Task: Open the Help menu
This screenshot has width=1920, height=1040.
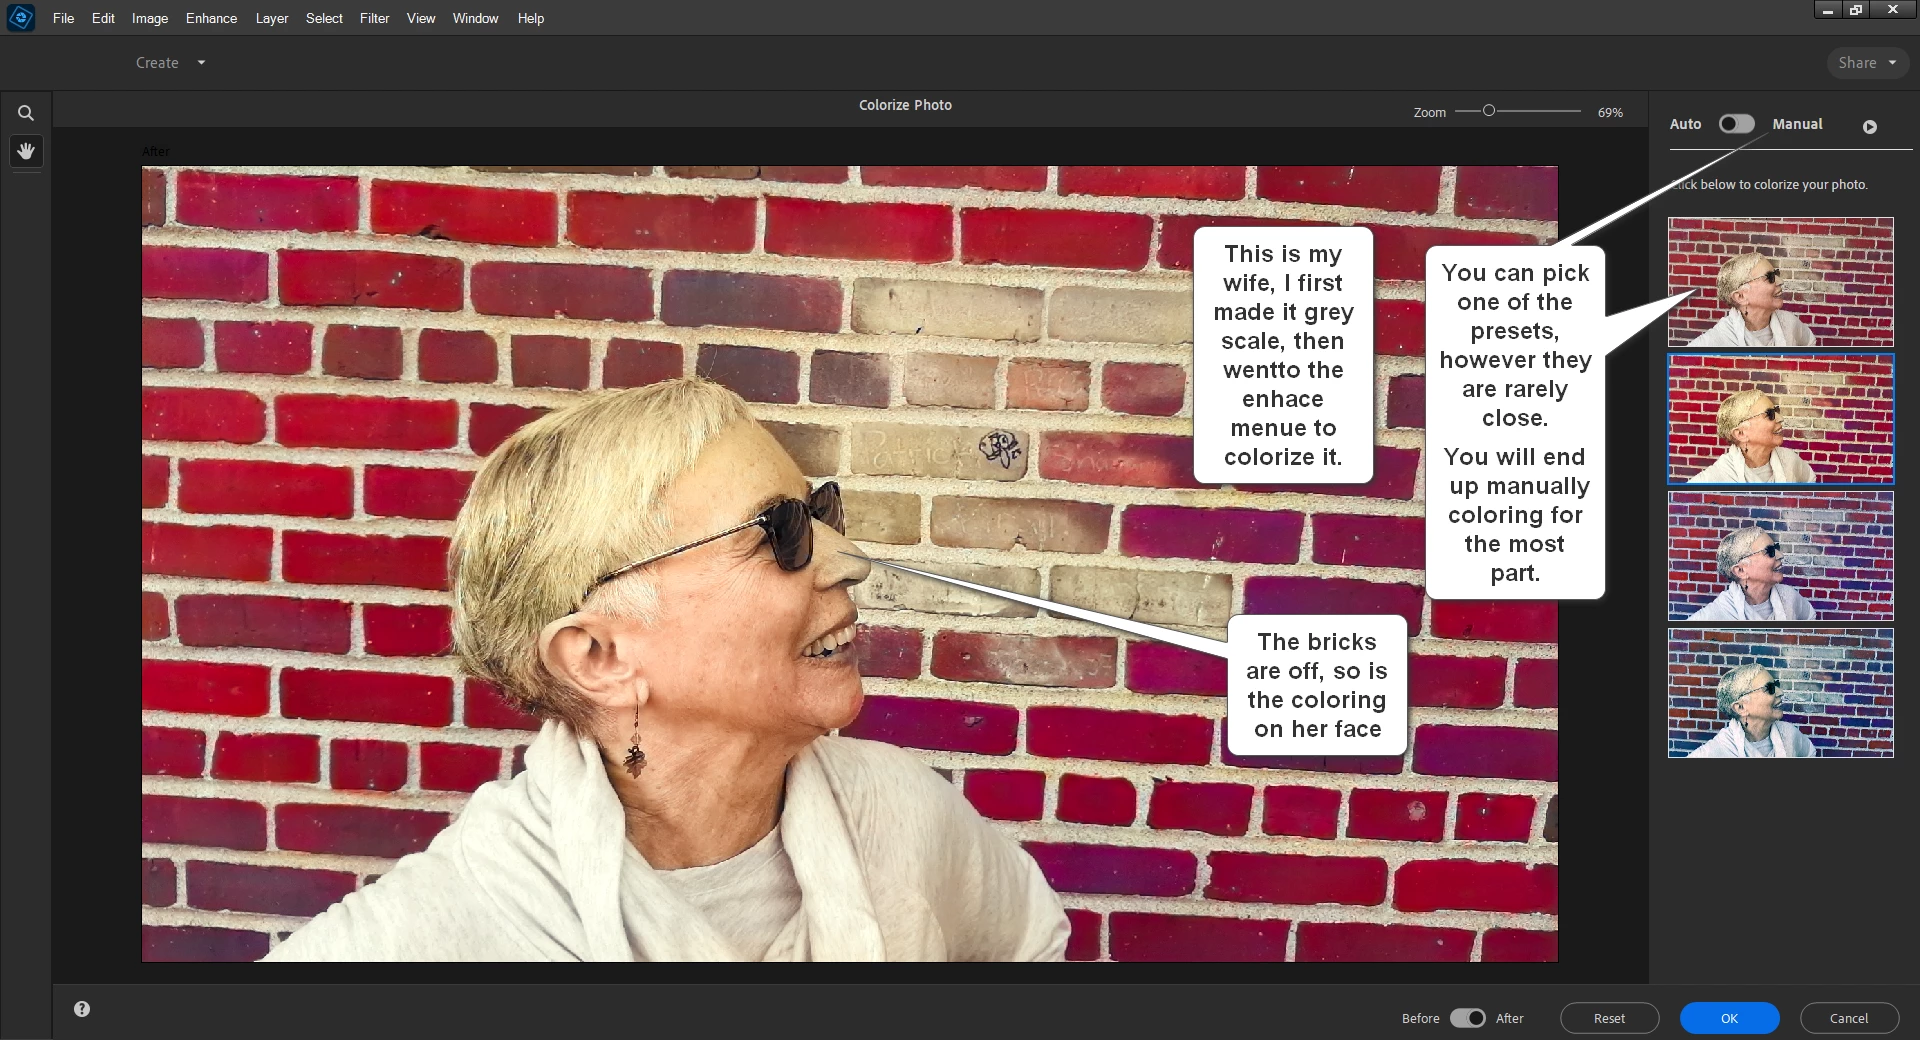Action: pyautogui.click(x=531, y=18)
